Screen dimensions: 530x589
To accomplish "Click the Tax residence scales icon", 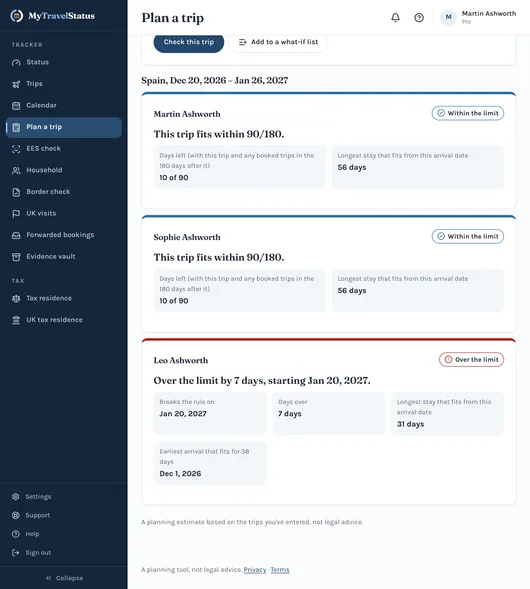I will point(16,298).
